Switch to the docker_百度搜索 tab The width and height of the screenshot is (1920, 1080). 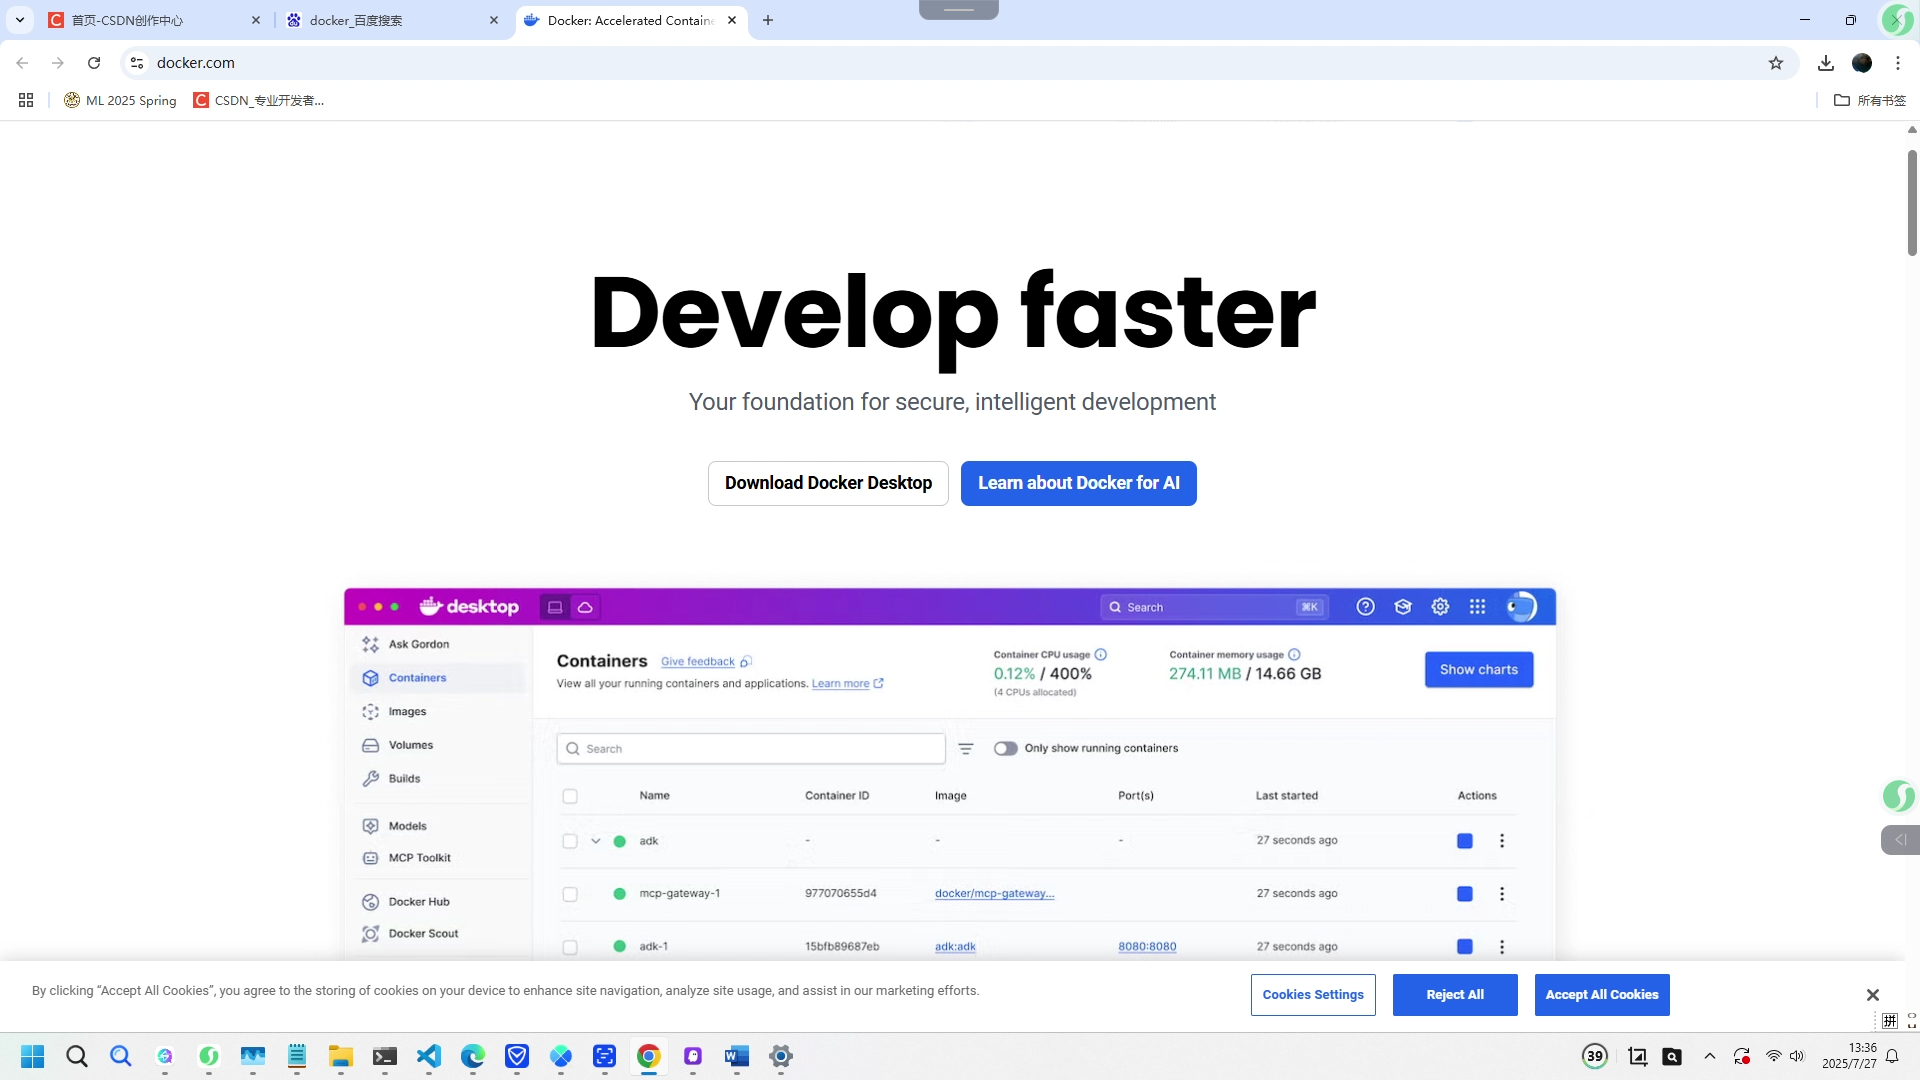click(393, 20)
